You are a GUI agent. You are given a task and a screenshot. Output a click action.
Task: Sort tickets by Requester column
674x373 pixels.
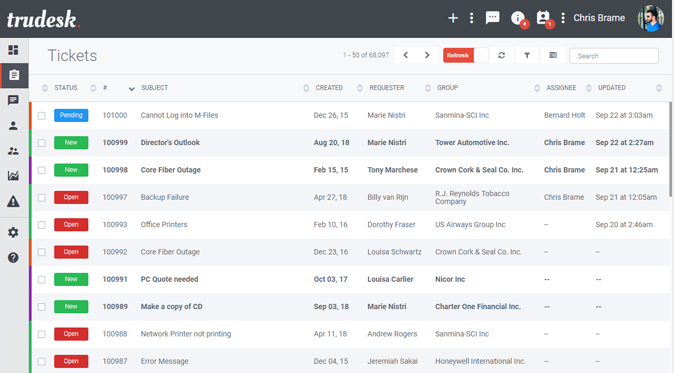386,88
